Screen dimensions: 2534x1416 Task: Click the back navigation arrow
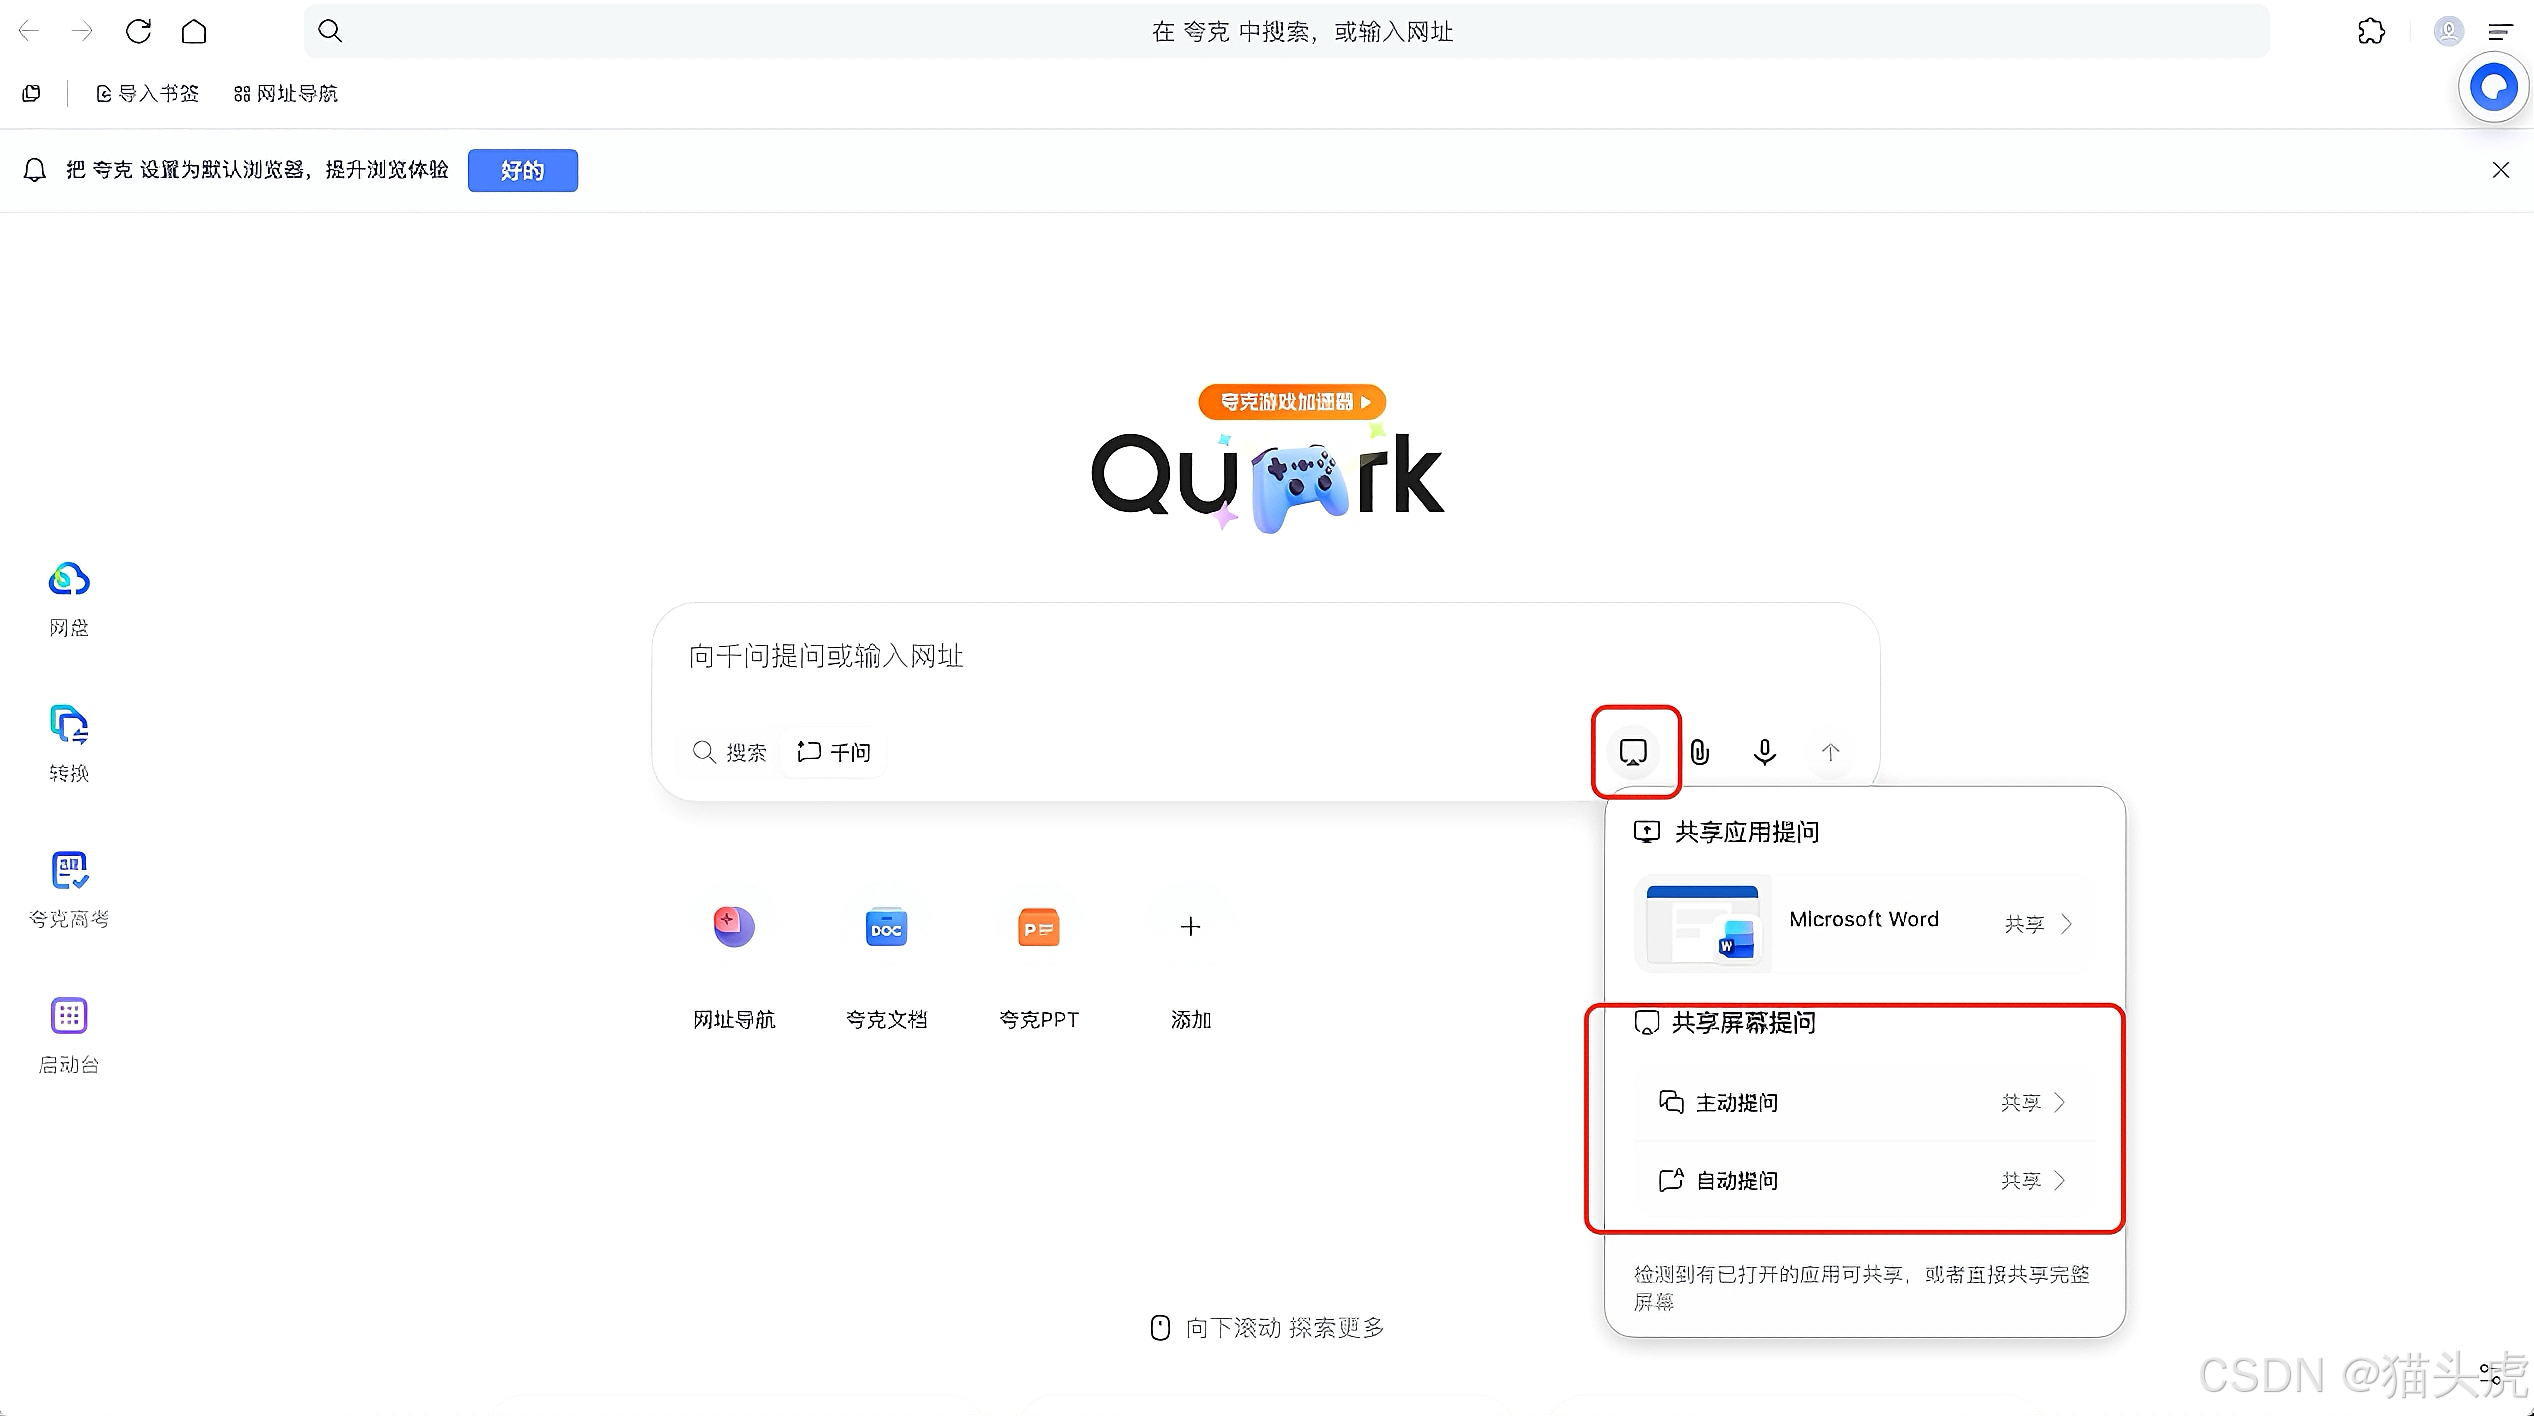click(29, 31)
